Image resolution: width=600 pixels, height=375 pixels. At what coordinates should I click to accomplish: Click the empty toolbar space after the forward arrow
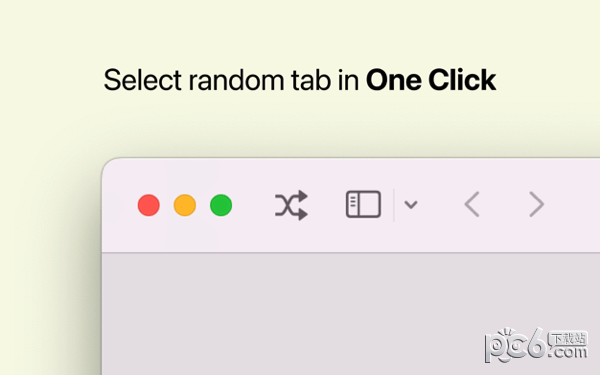(x=574, y=205)
